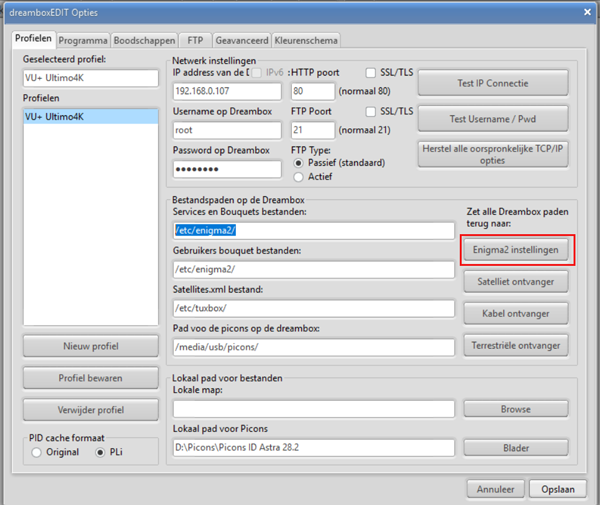The height and width of the screenshot is (505, 600).
Task: Switch to the Programma tab
Action: pyautogui.click(x=82, y=41)
